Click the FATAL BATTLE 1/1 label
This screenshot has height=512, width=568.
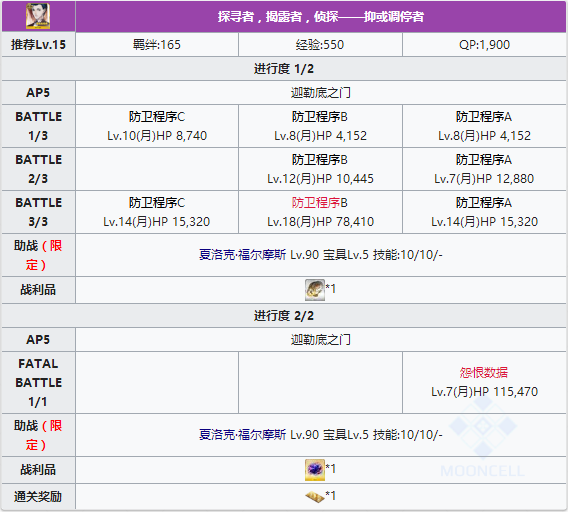pos(38,383)
